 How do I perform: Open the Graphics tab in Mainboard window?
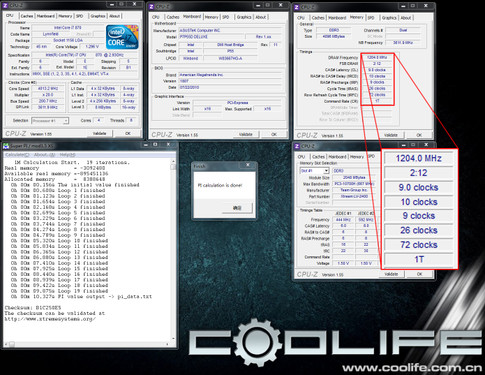[244, 17]
